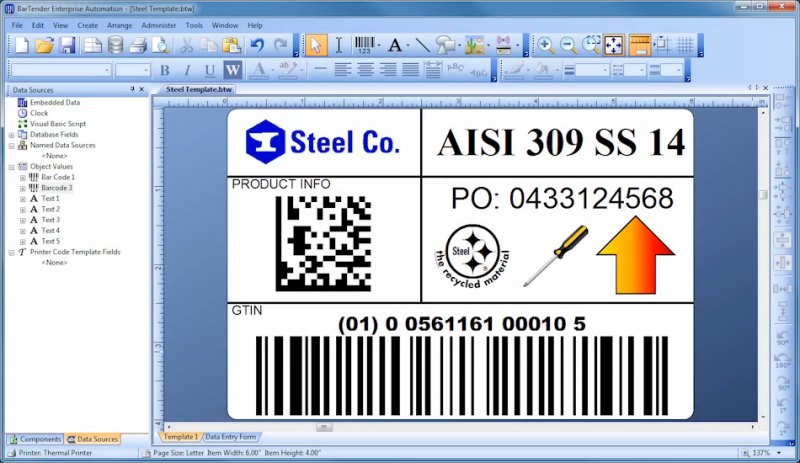800x463 pixels.
Task: Click the undo arrow
Action: [x=258, y=45]
